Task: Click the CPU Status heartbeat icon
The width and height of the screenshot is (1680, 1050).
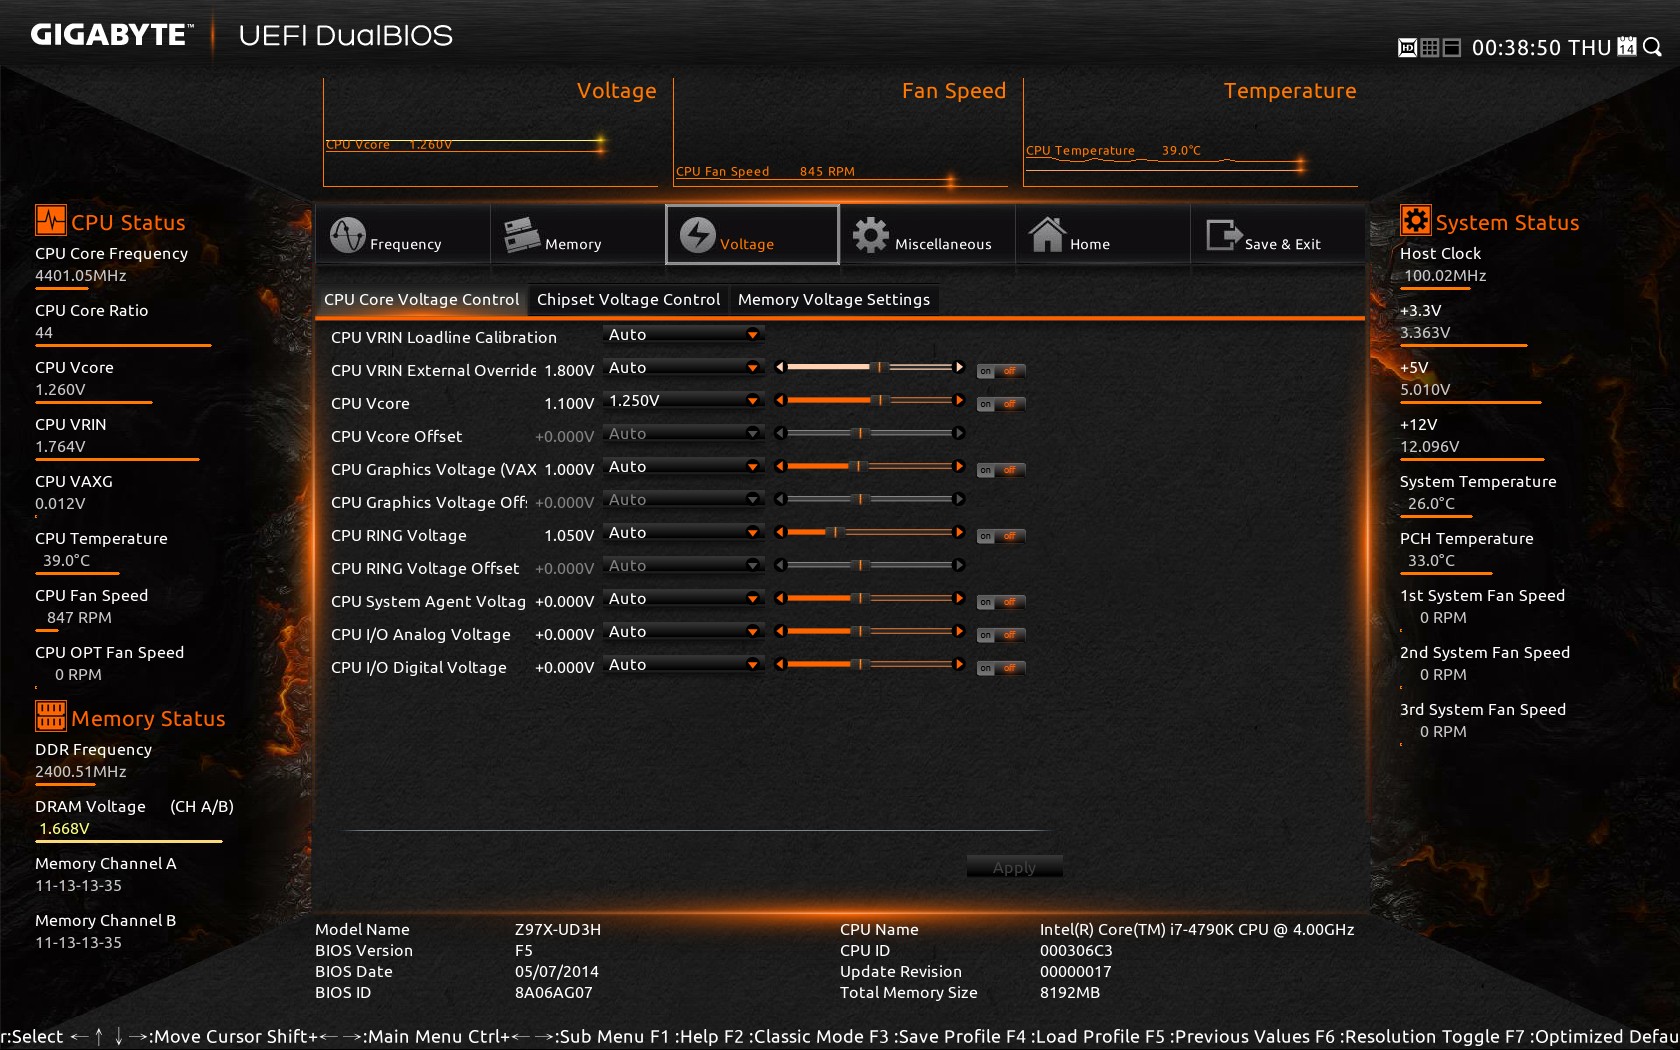Action: pyautogui.click(x=51, y=220)
